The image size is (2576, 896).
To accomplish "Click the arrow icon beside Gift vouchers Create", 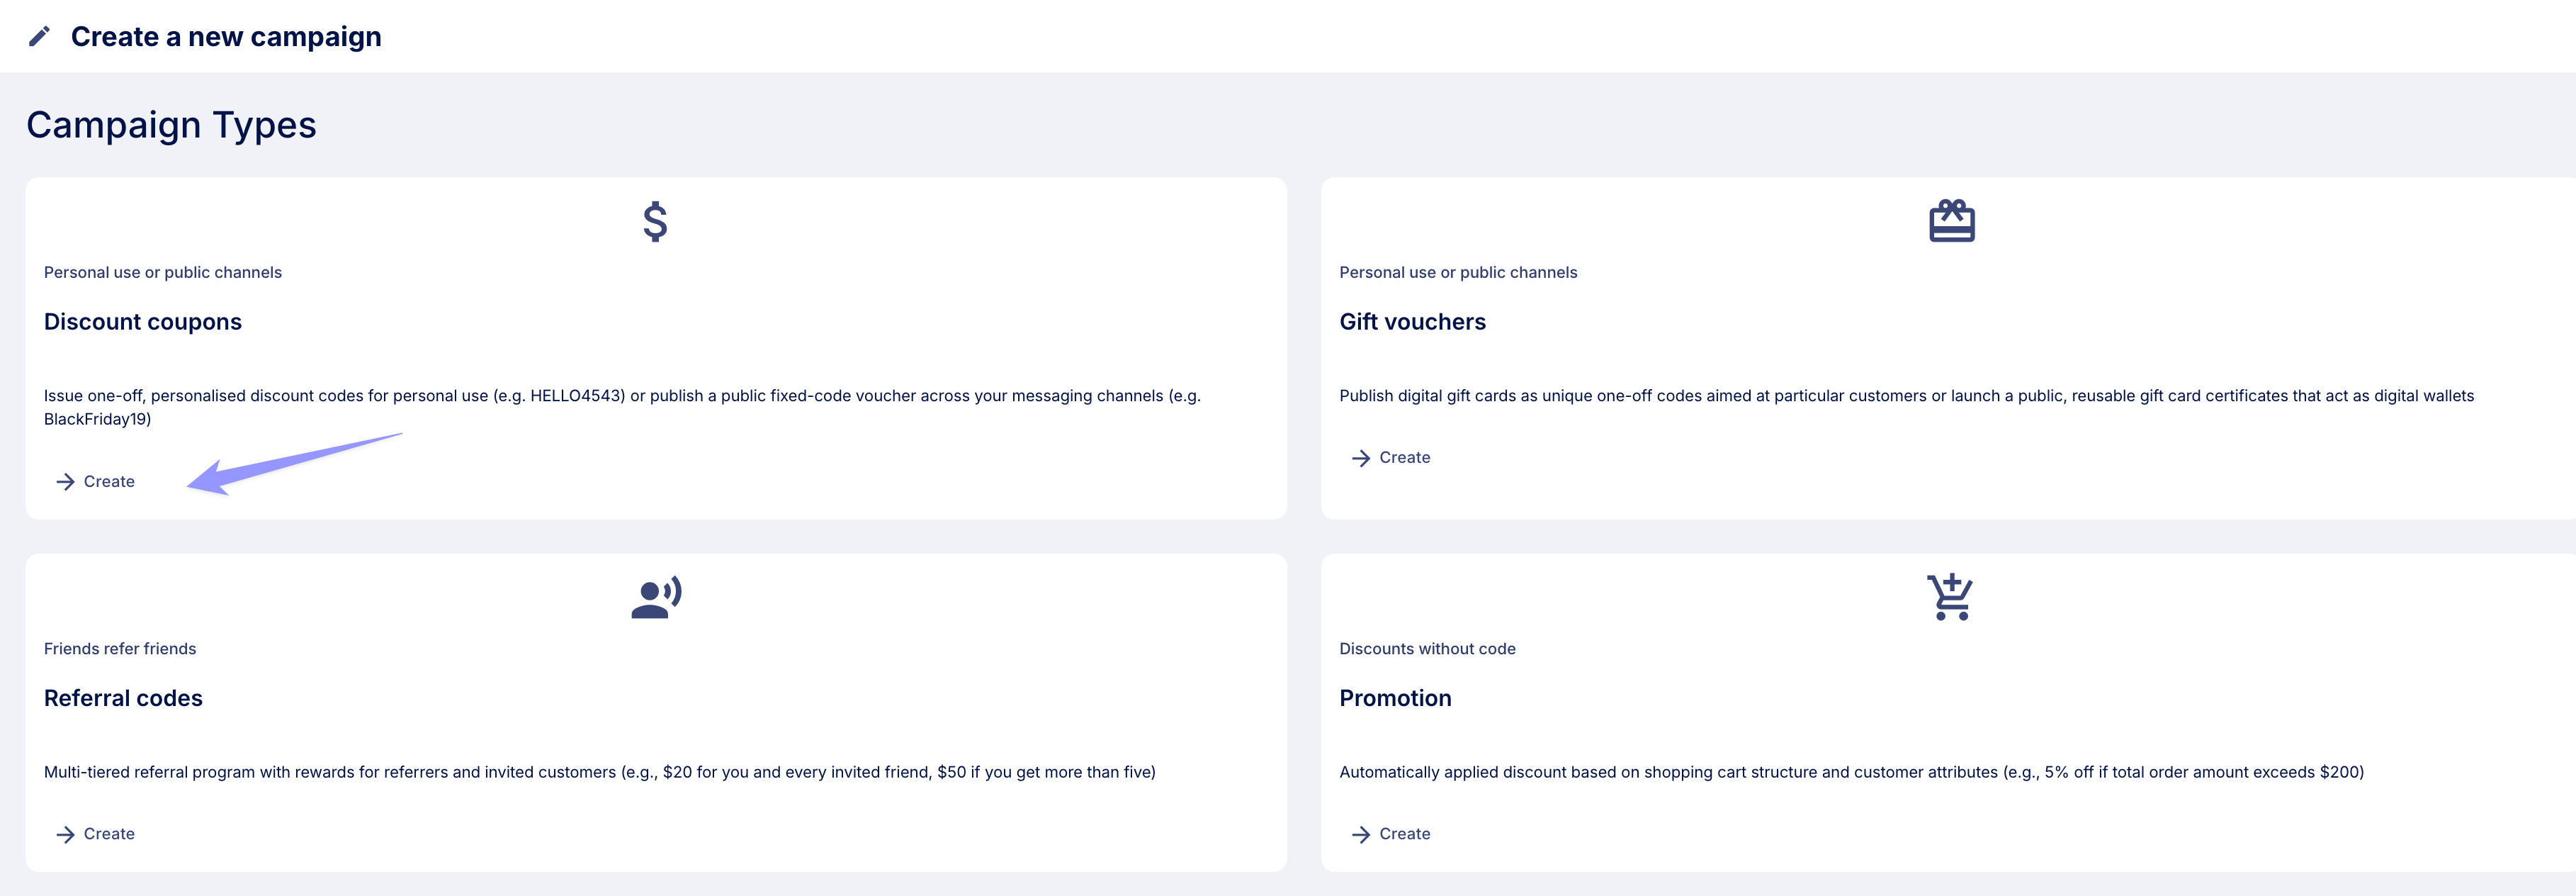I will click(1361, 458).
